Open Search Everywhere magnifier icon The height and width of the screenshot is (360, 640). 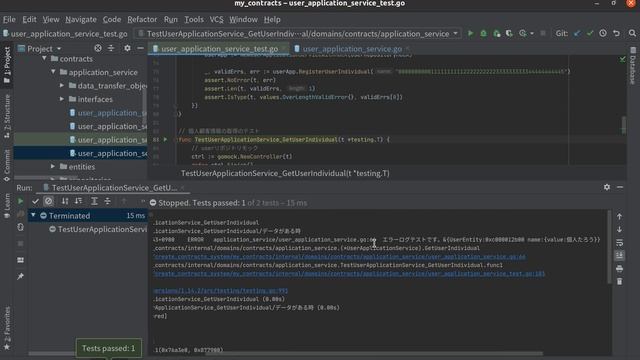(x=632, y=33)
